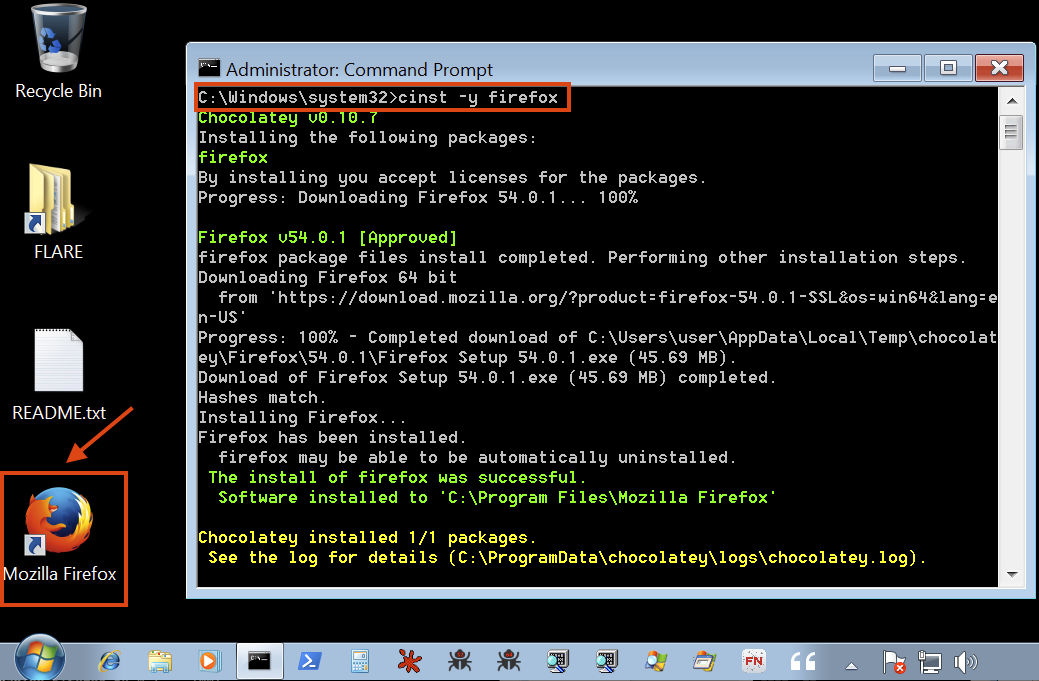Open the FLARE folder shortcut
This screenshot has height=681, width=1039.
[58, 212]
